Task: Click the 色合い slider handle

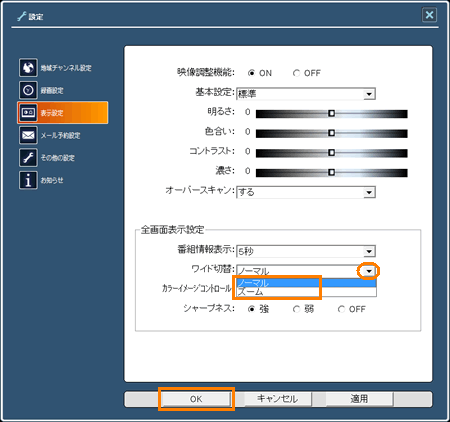Action: click(x=331, y=133)
